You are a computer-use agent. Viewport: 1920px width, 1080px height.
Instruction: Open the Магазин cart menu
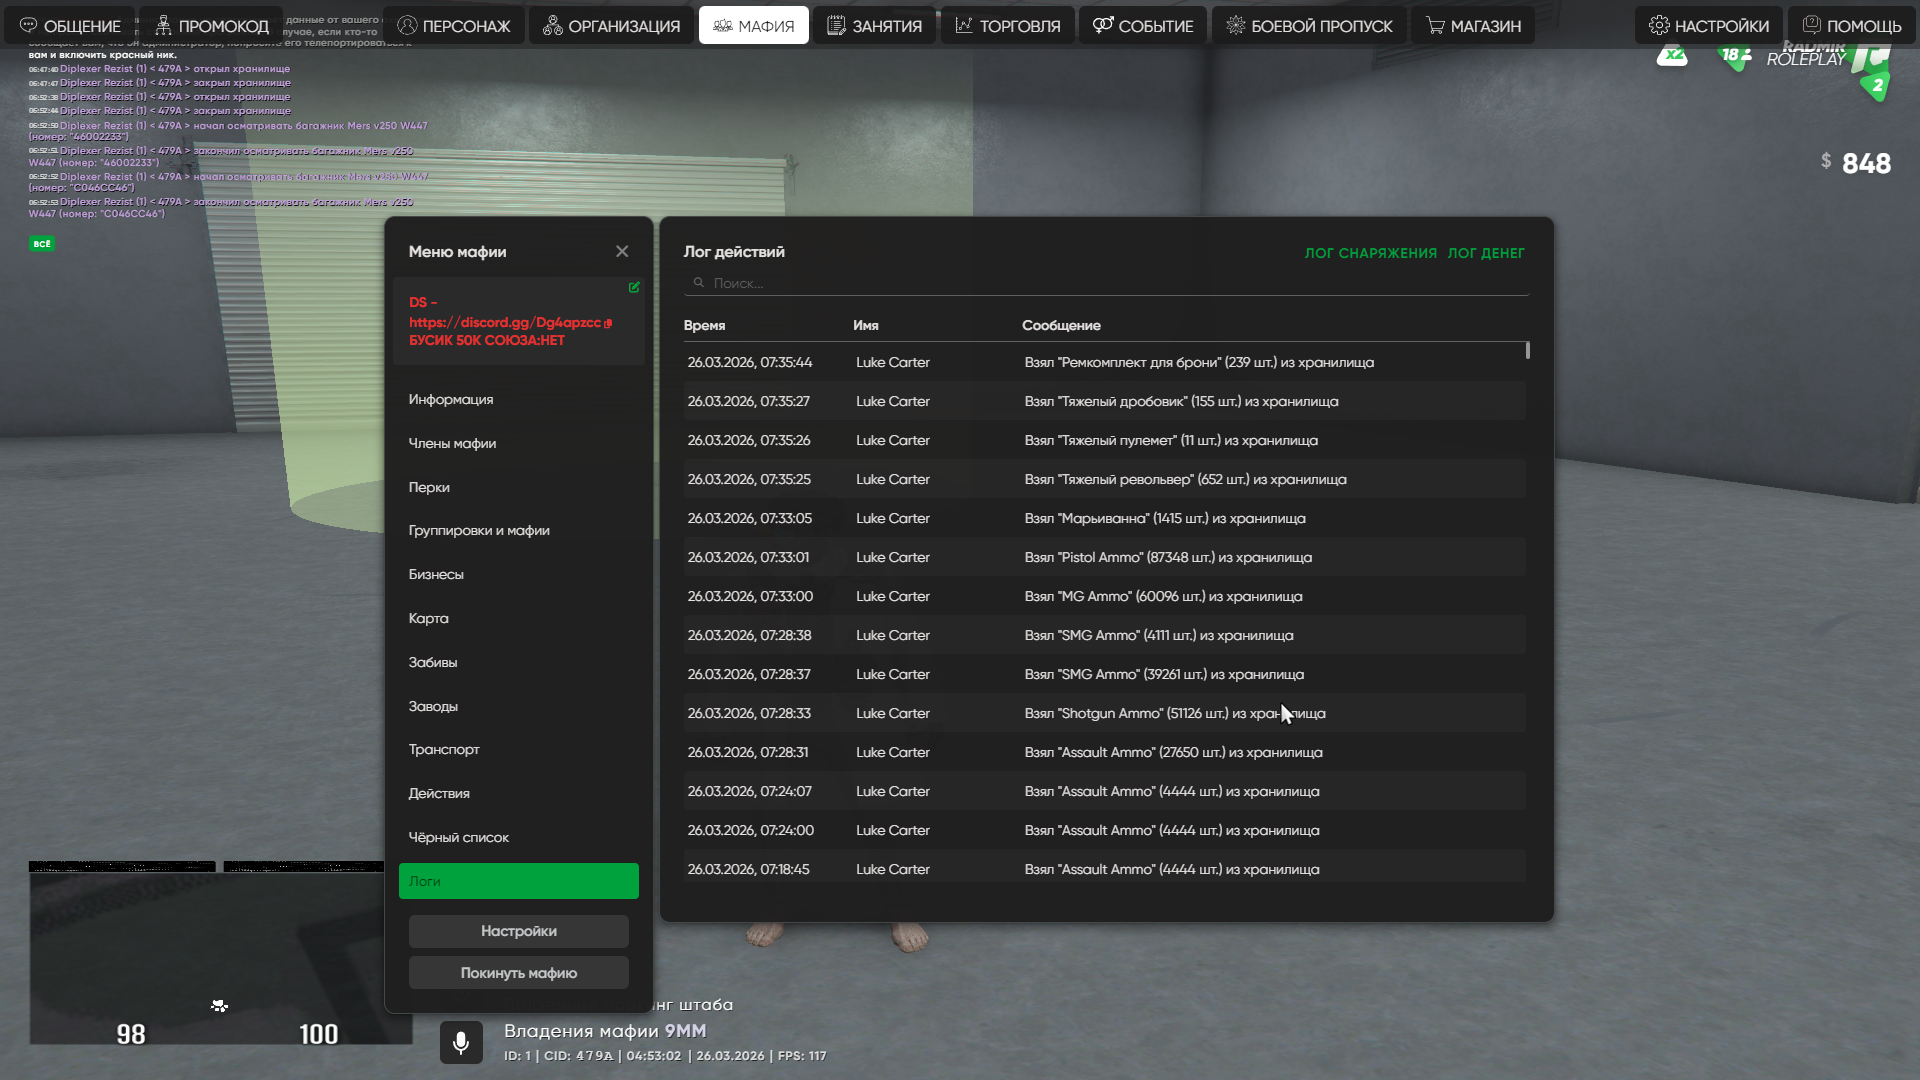pos(1473,26)
